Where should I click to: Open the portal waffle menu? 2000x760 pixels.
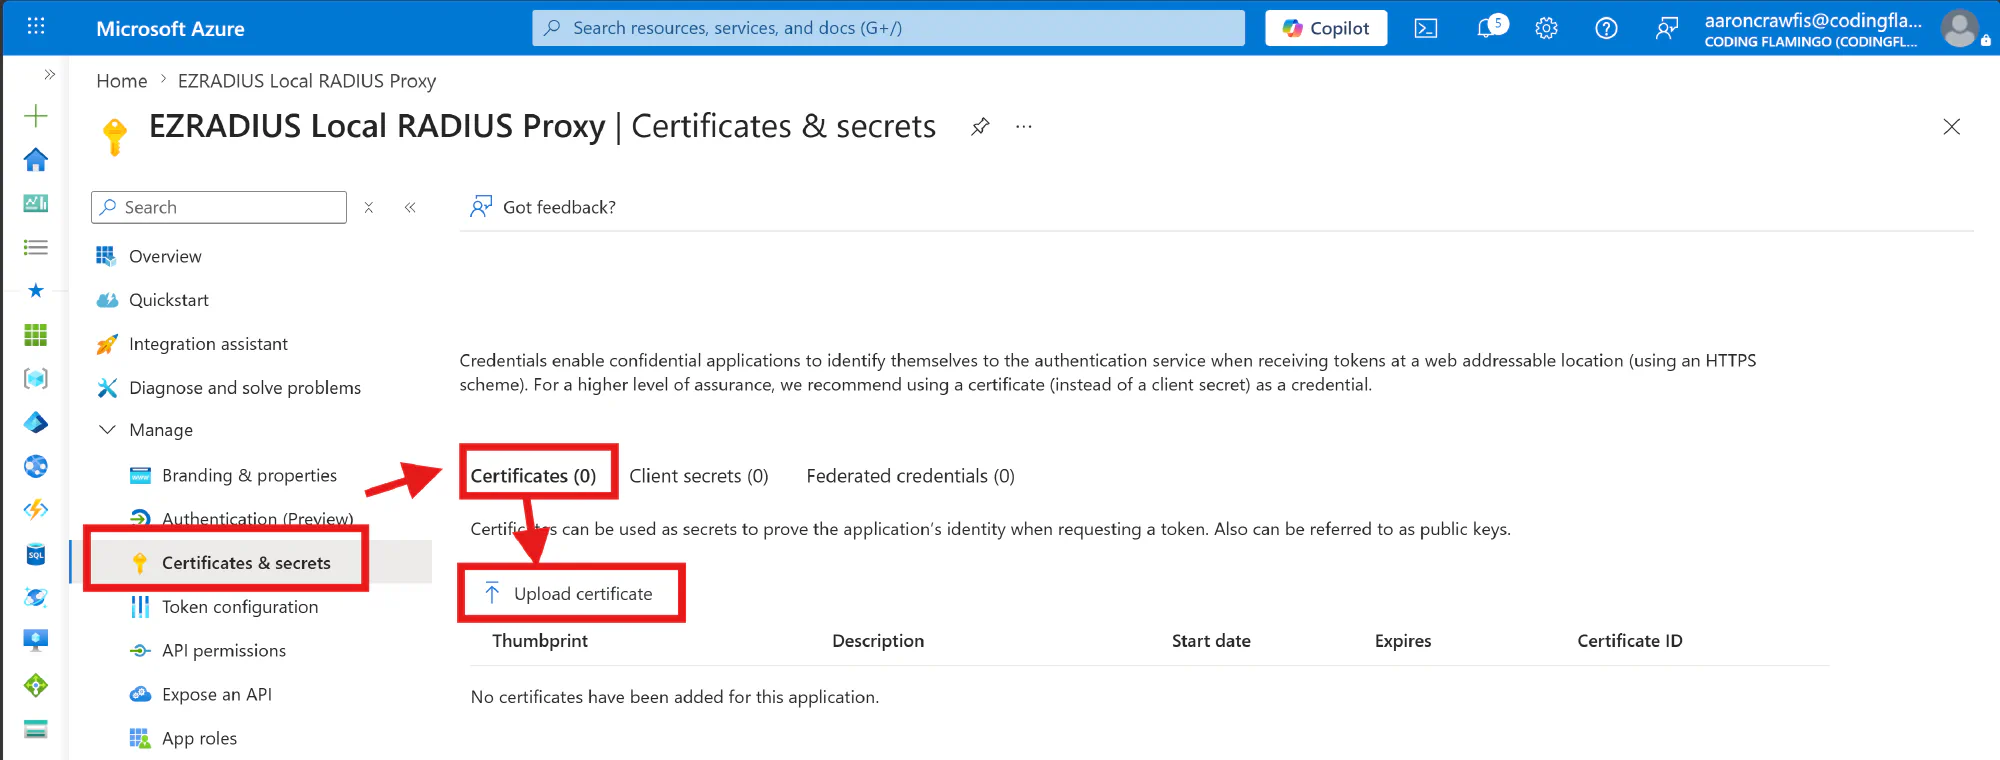tap(36, 27)
